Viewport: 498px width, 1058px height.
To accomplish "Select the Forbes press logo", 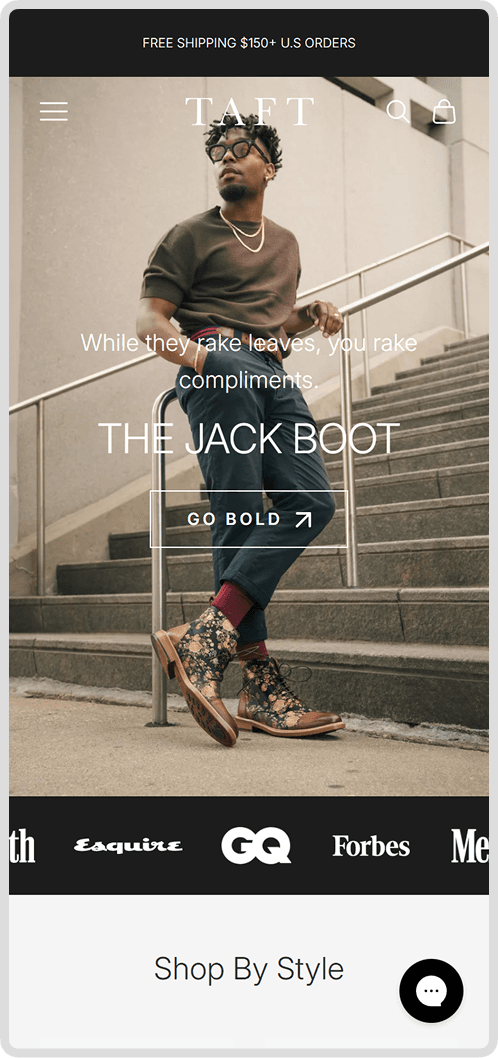I will (371, 845).
